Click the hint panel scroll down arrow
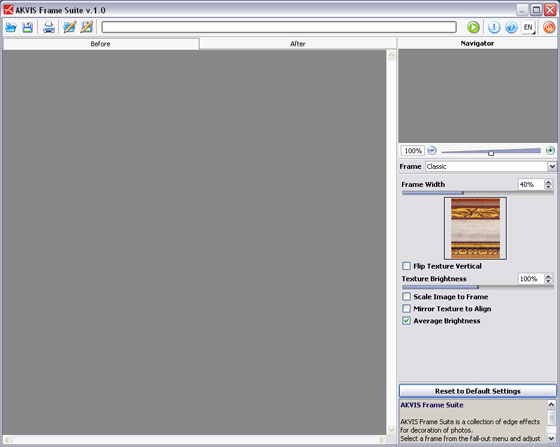 (551, 437)
